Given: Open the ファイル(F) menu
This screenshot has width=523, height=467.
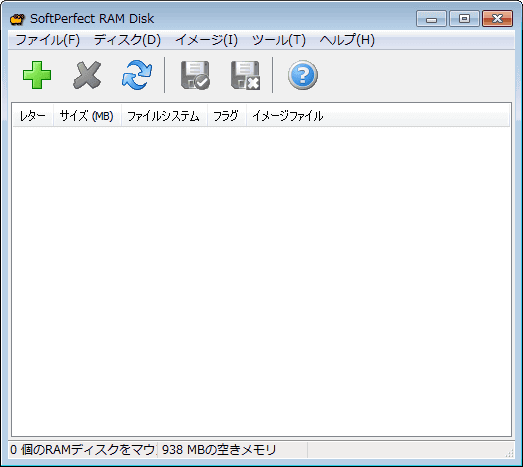Looking at the screenshot, I should 48,40.
